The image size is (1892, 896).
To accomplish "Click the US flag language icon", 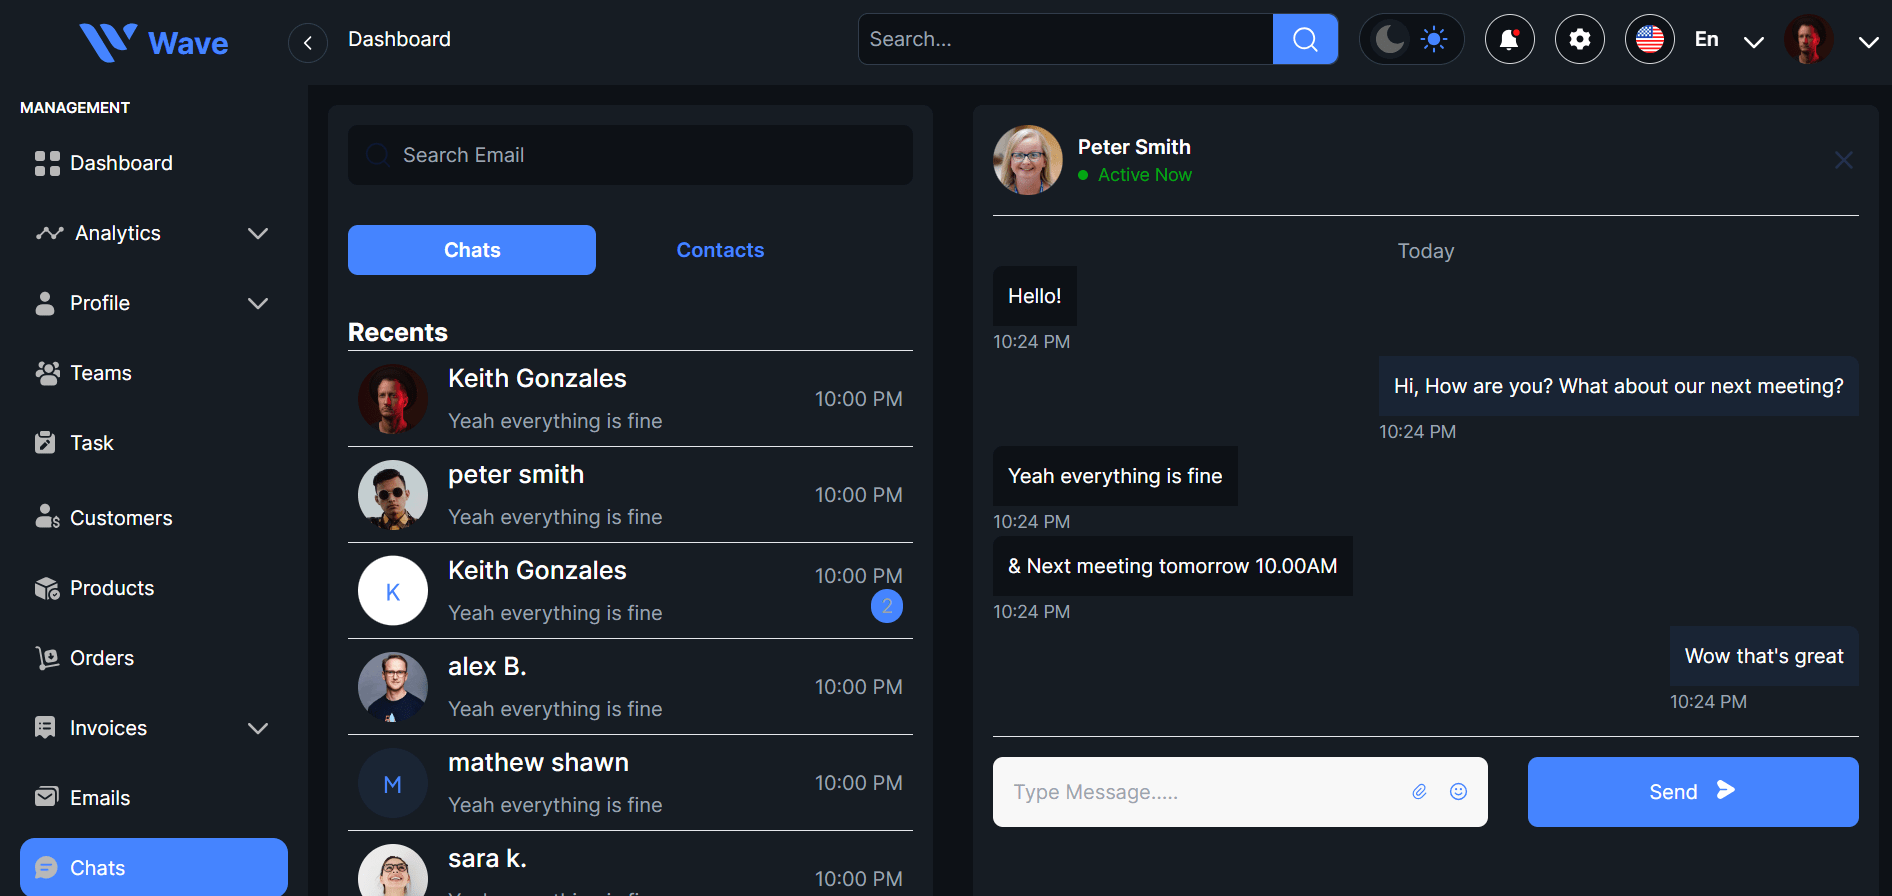I will pyautogui.click(x=1650, y=39).
